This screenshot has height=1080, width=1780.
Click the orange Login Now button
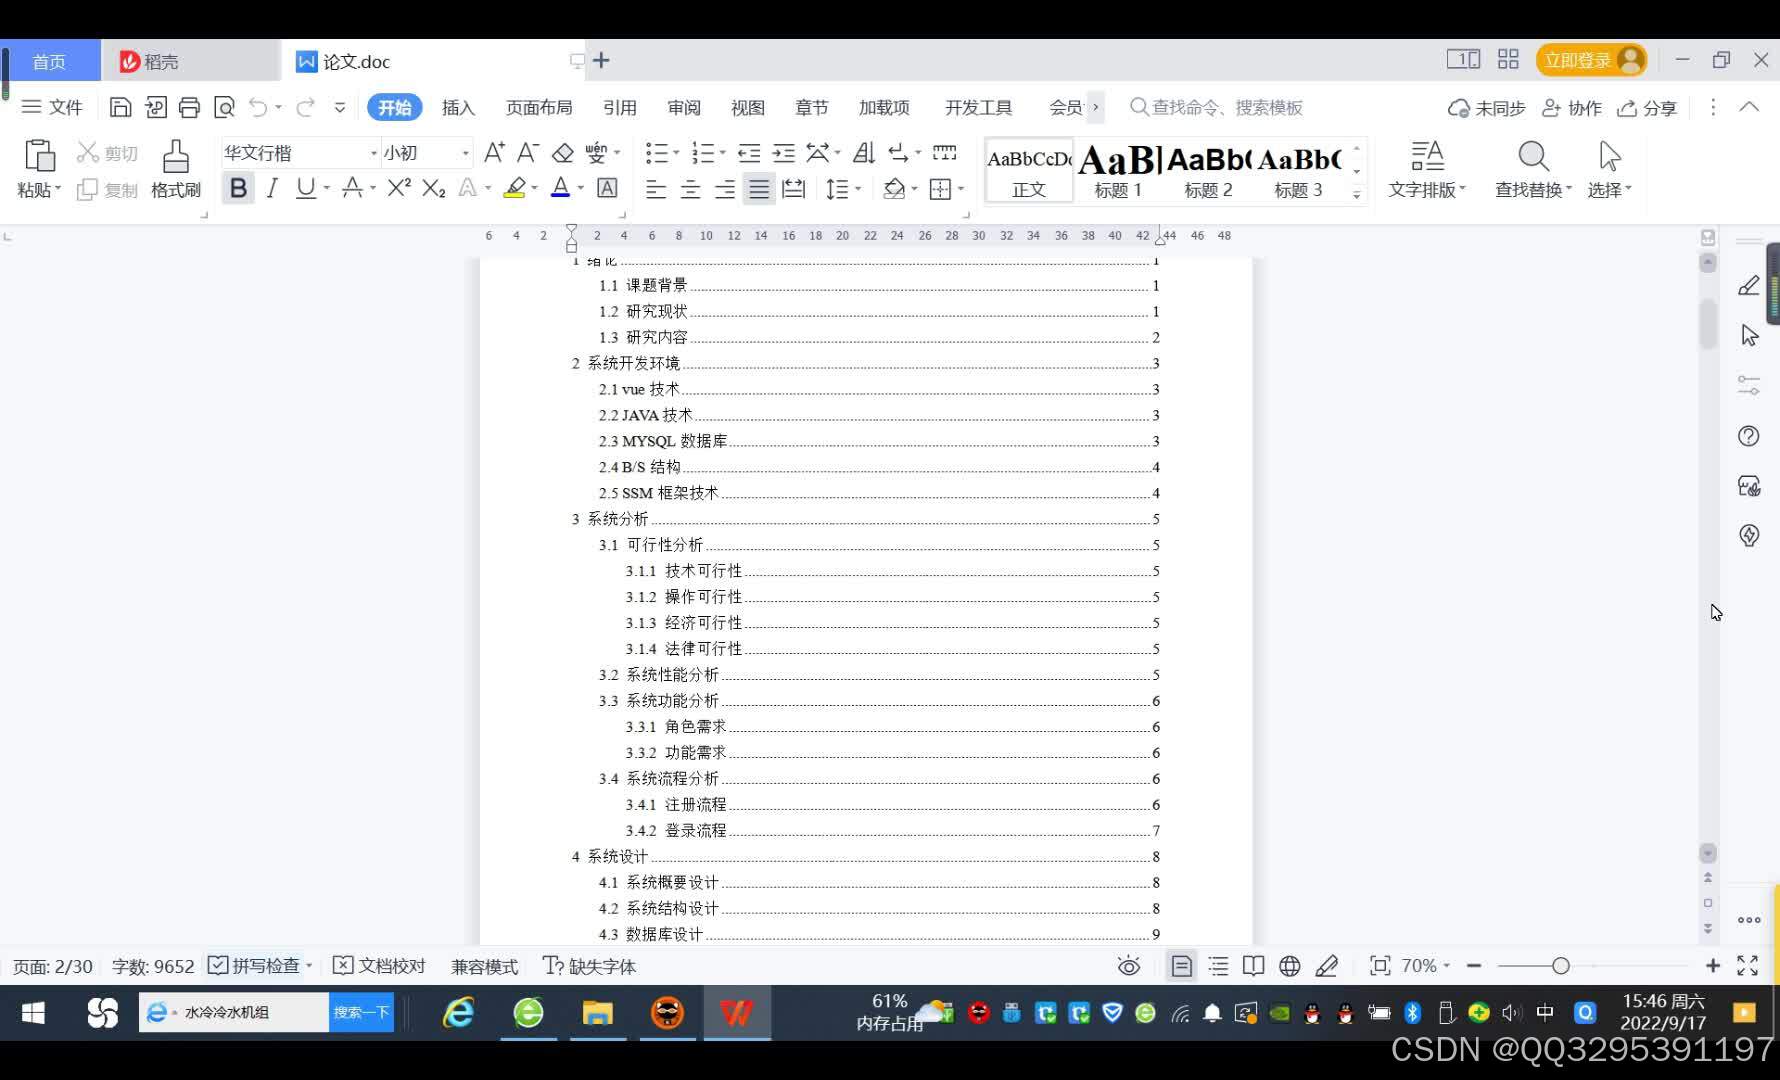[1591, 60]
